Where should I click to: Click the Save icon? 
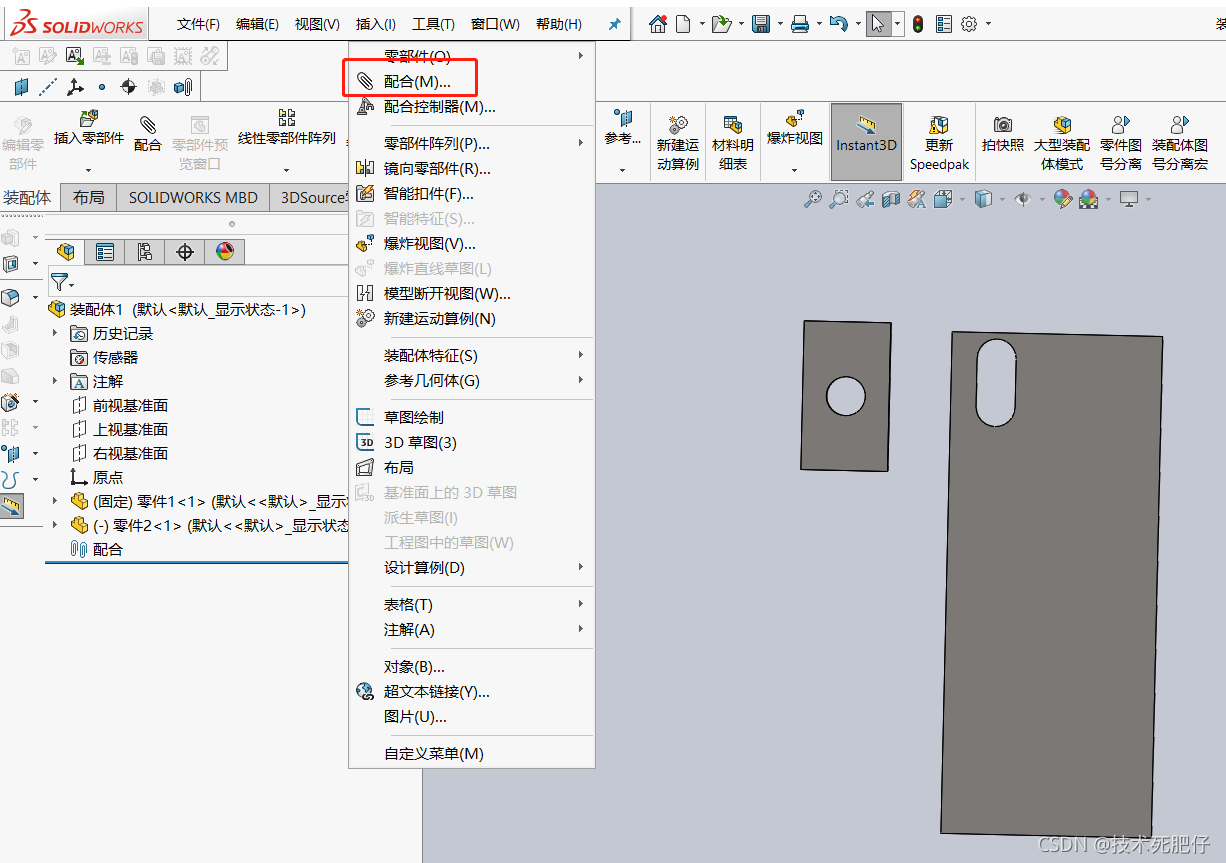(761, 24)
